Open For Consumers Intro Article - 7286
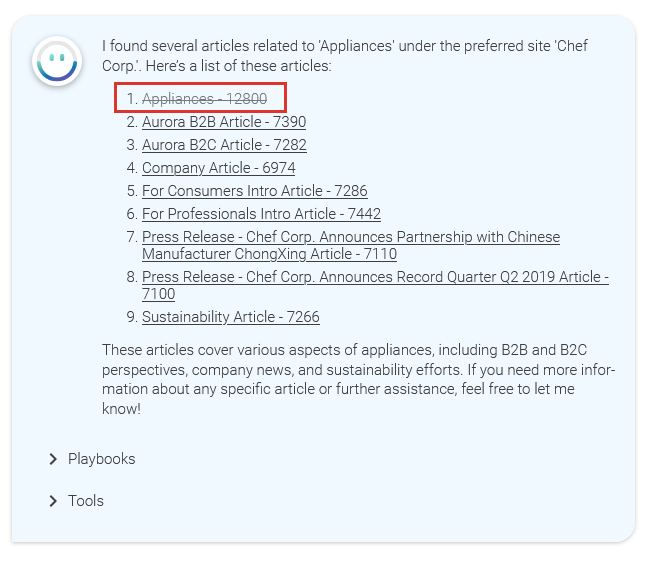The width and height of the screenshot is (660, 565). [x=254, y=191]
